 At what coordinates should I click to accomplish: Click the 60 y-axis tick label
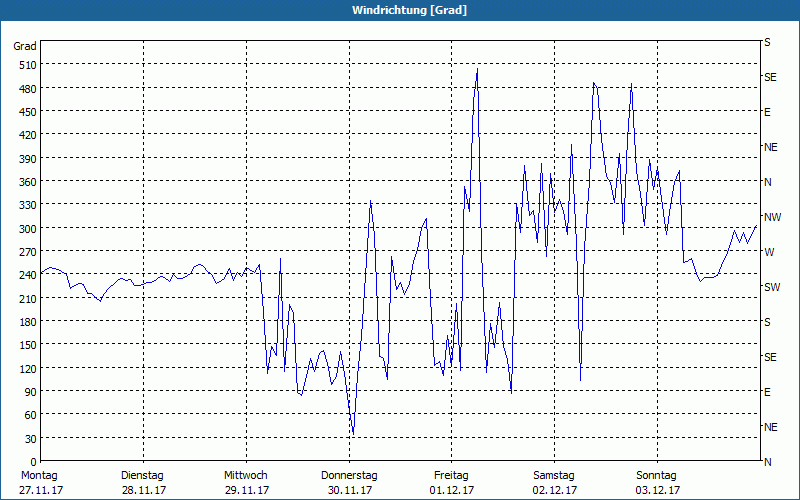[x=31, y=415]
